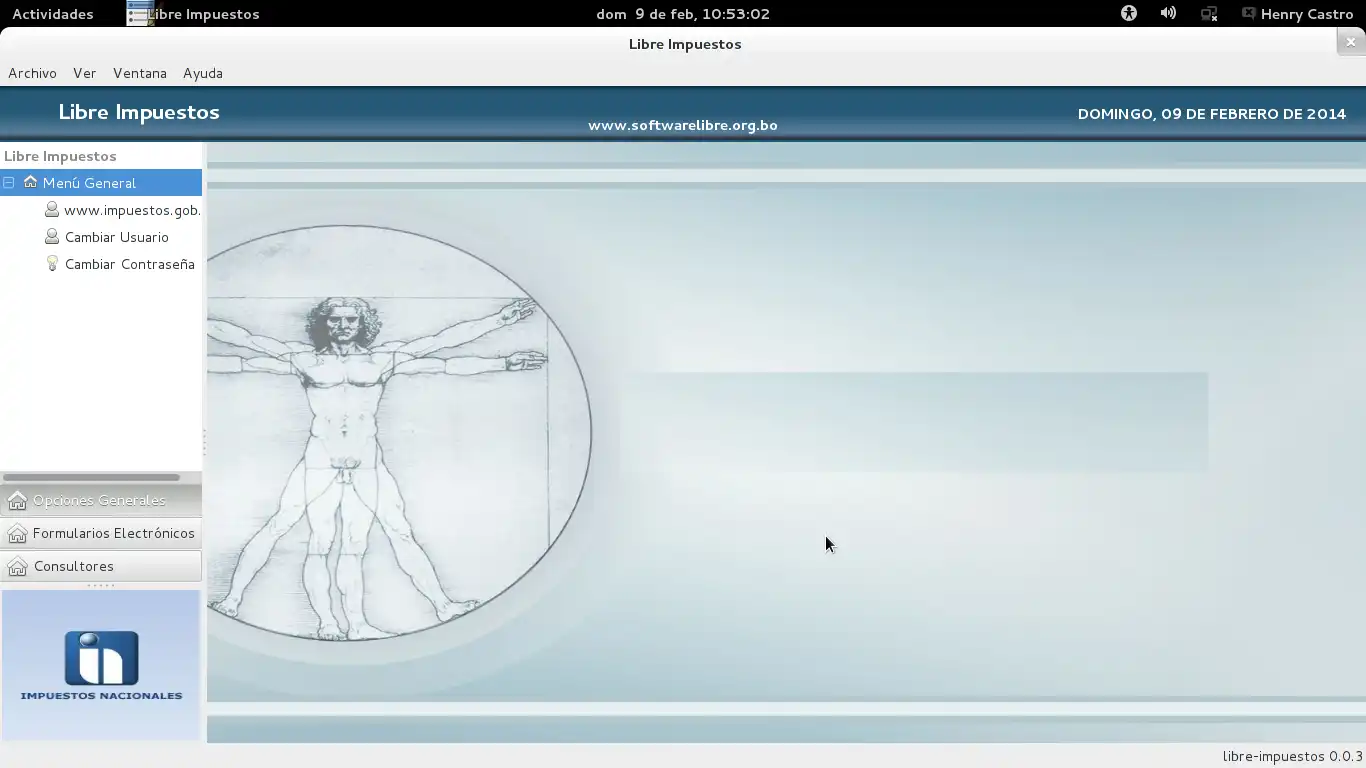Select the Menú General tree label
The image size is (1366, 768).
[x=89, y=183]
